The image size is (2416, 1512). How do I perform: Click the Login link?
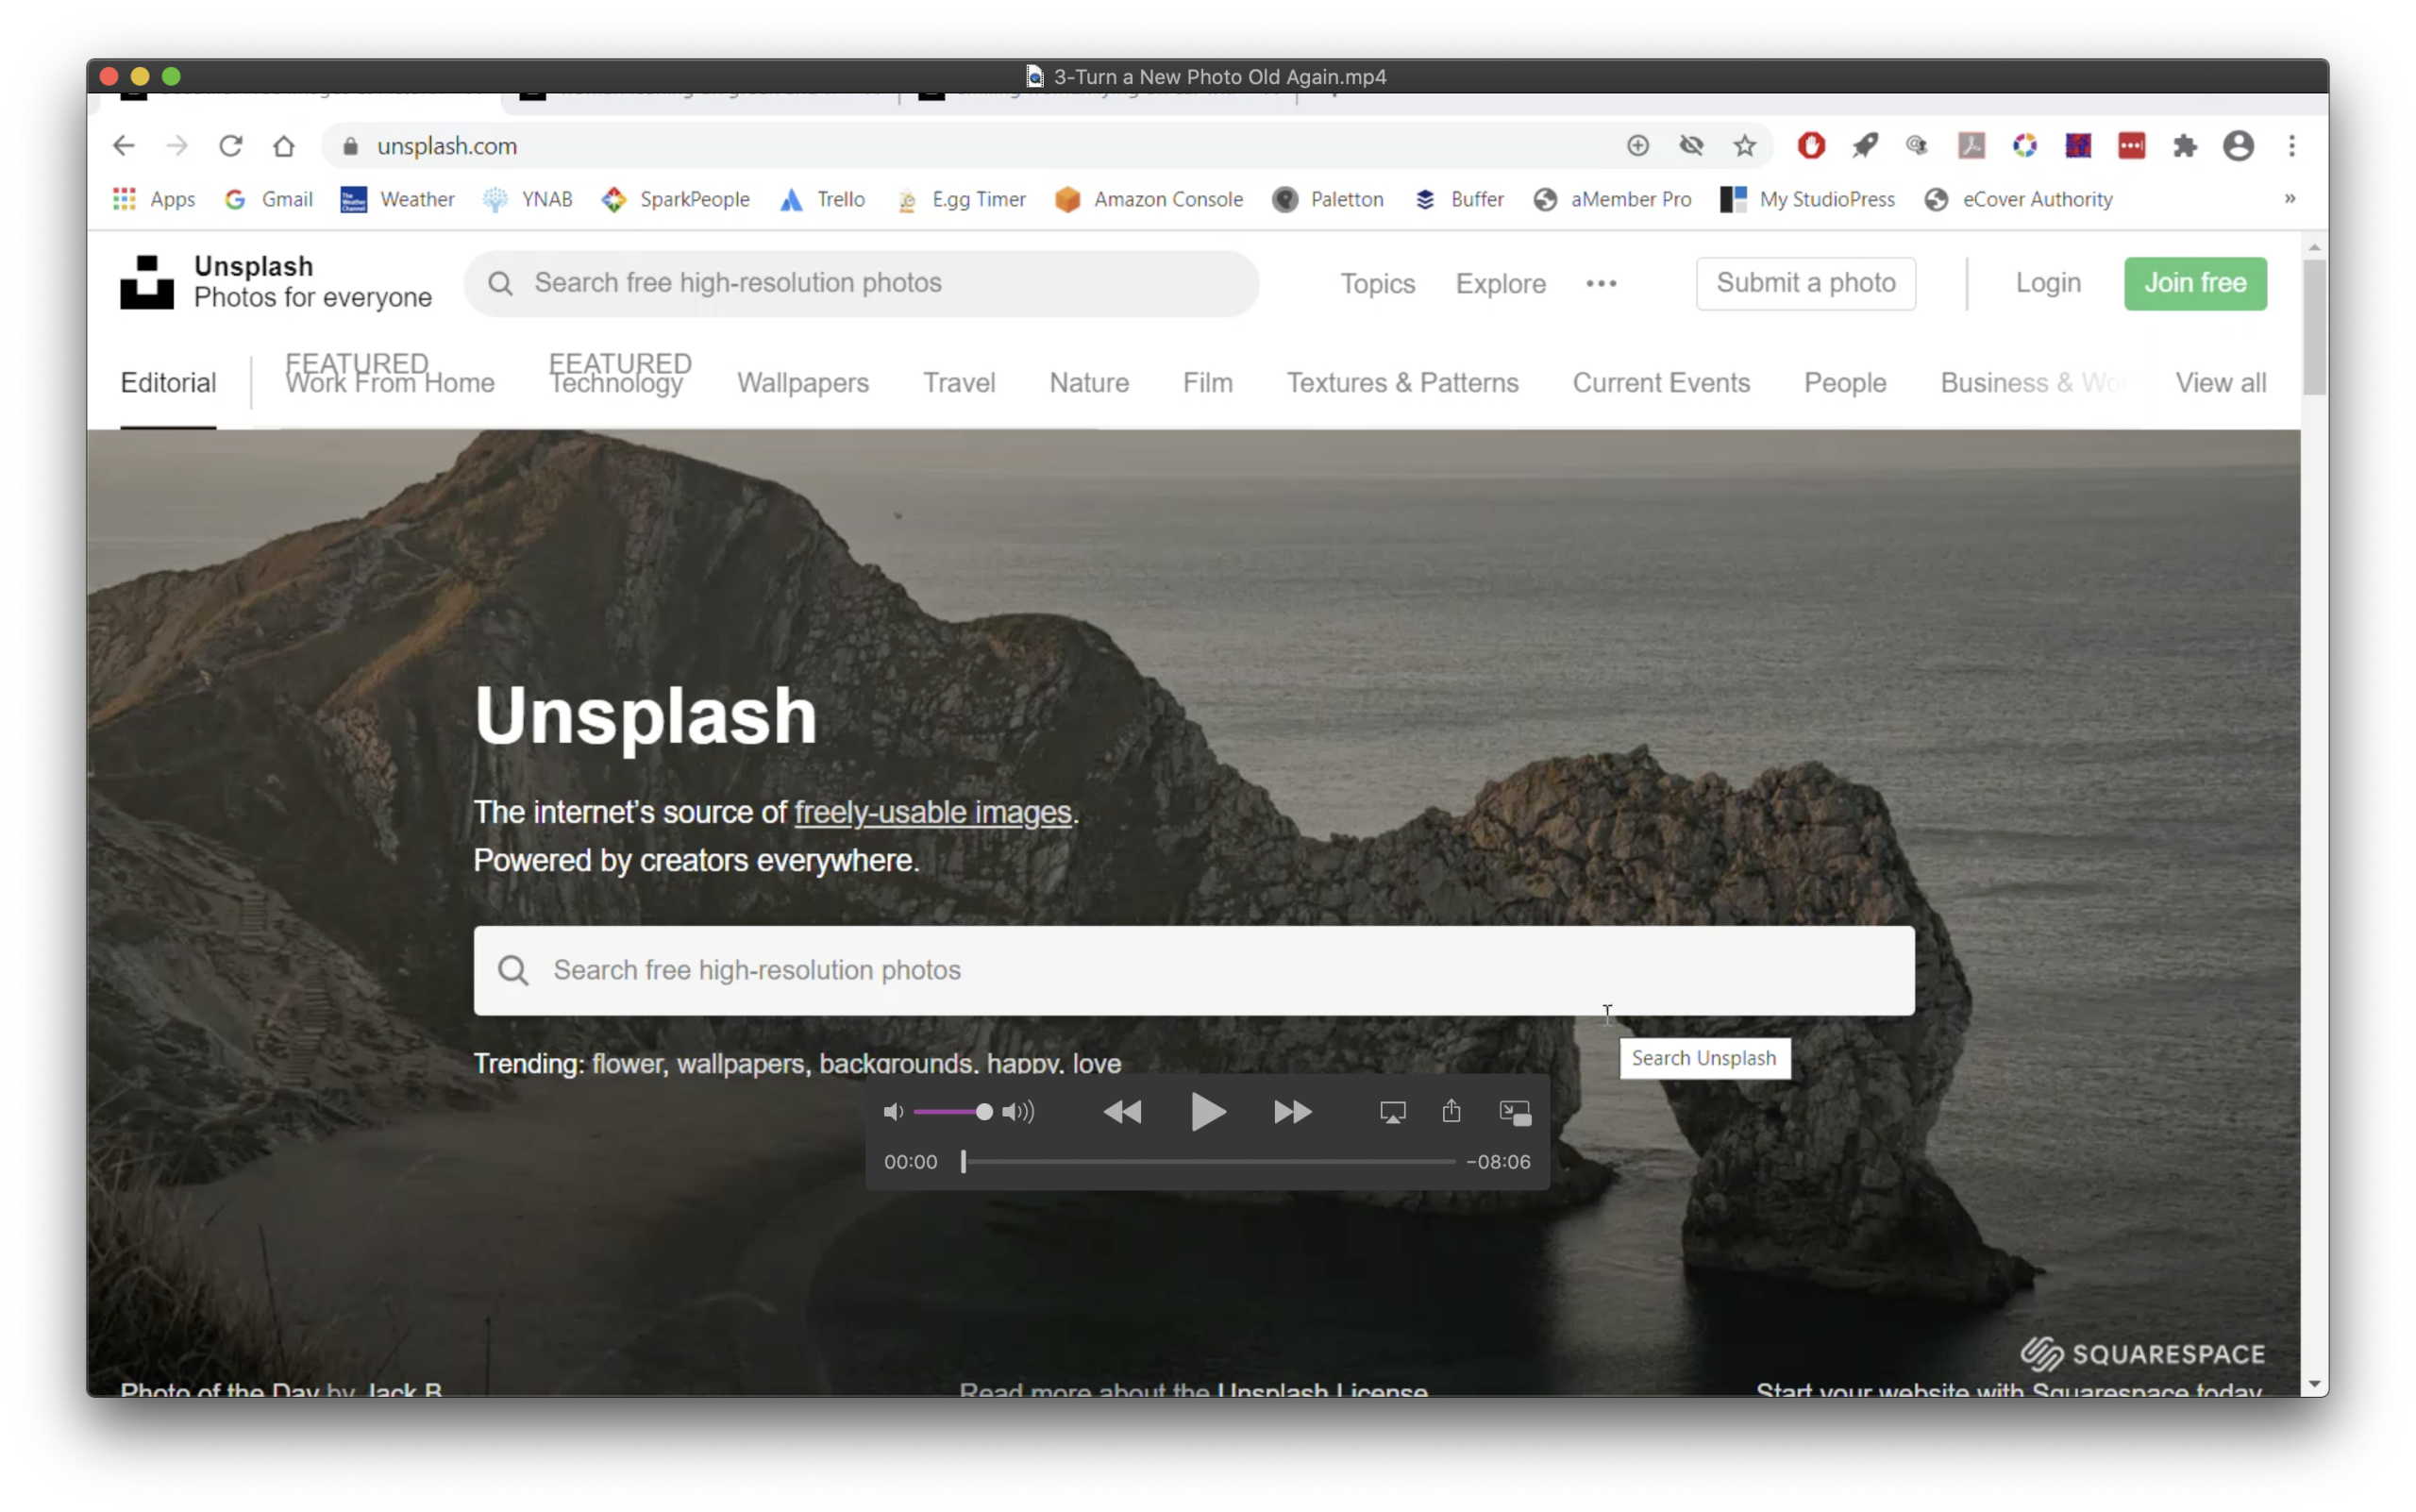tap(2047, 283)
